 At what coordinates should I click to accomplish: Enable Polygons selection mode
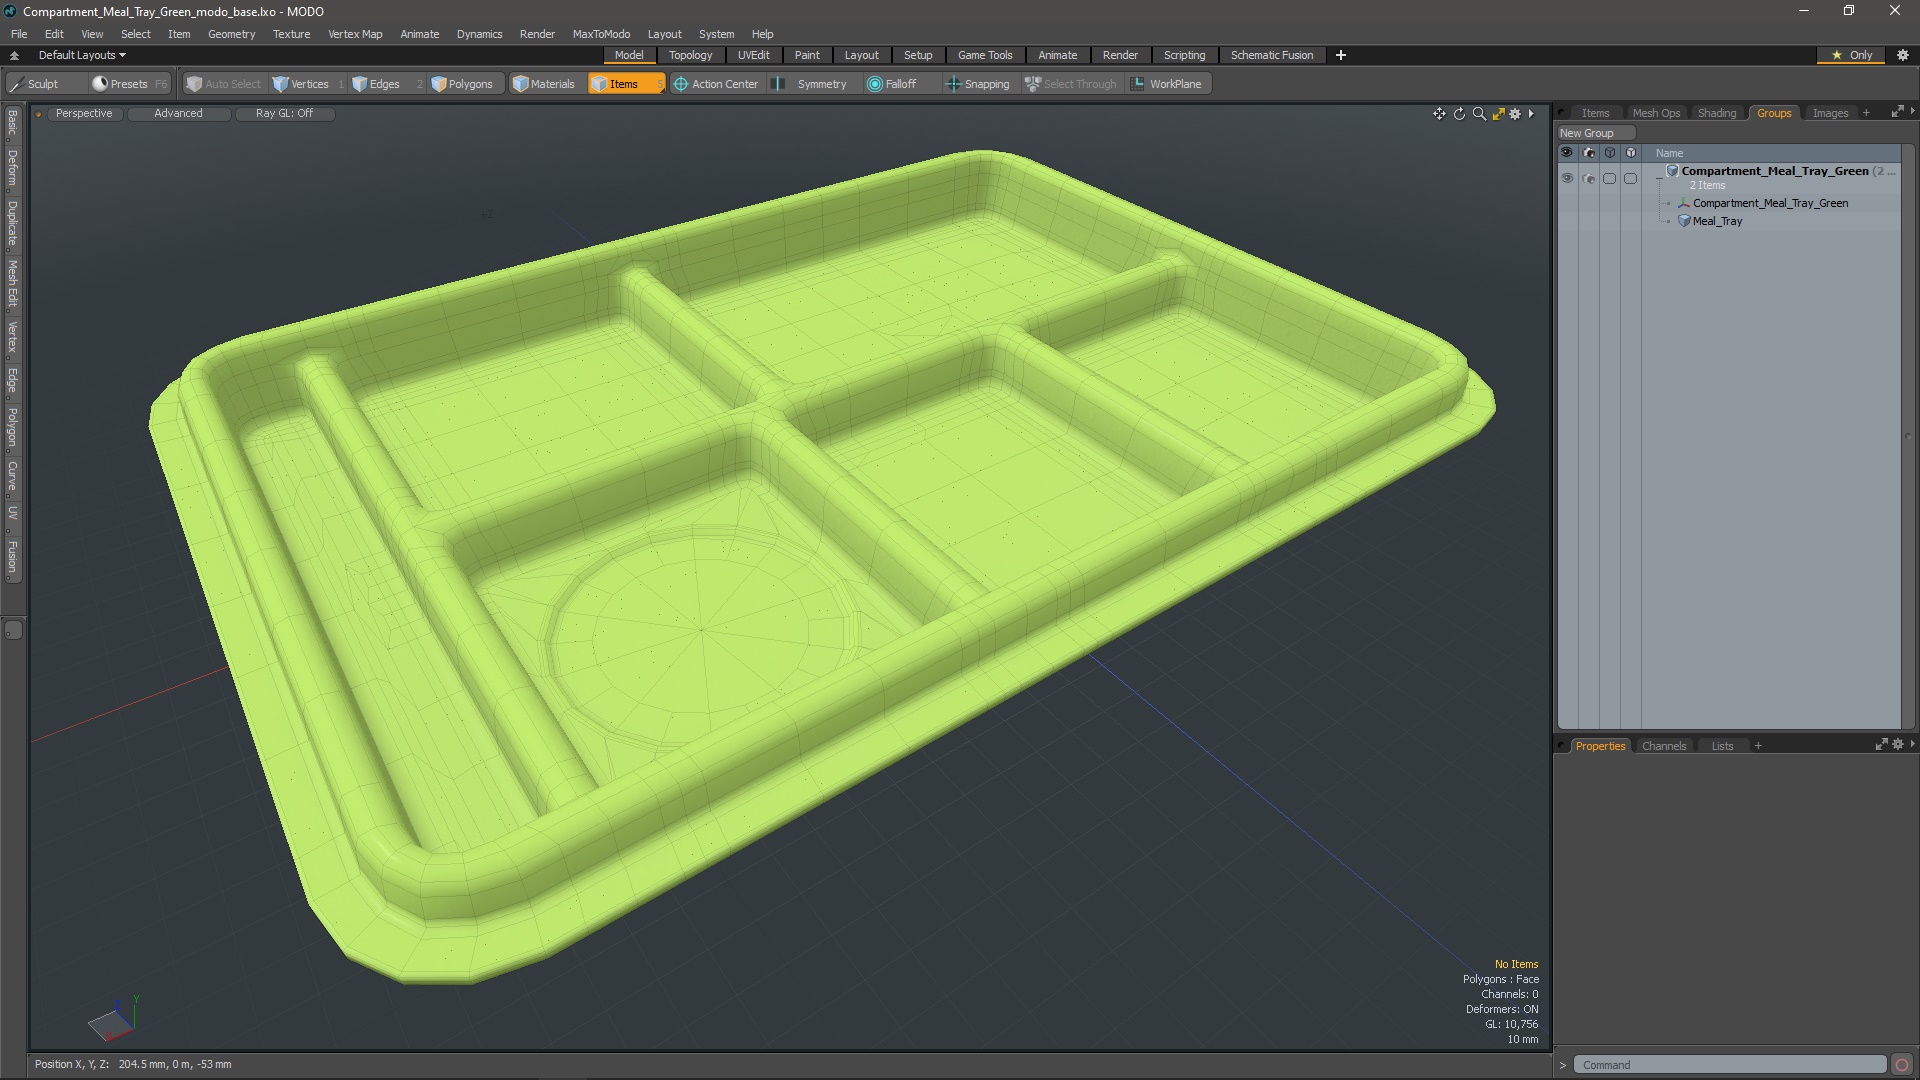click(462, 84)
